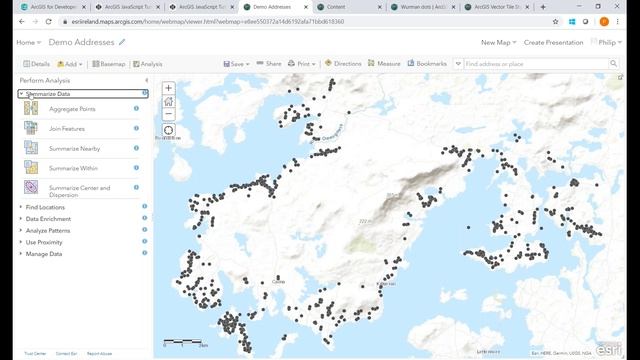Open the Trust Center footer link
Screen dimensions: 640x360
tap(35, 353)
